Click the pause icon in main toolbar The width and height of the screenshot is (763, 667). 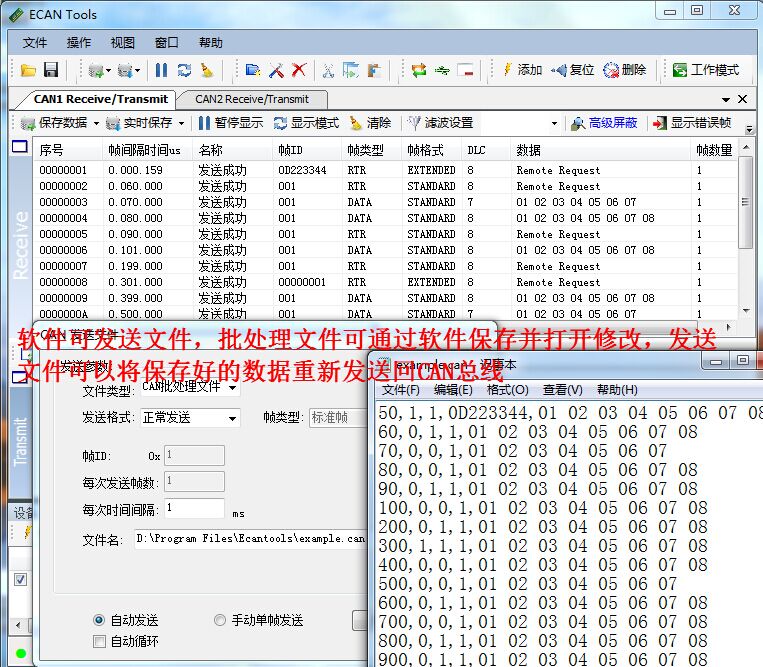coord(161,70)
